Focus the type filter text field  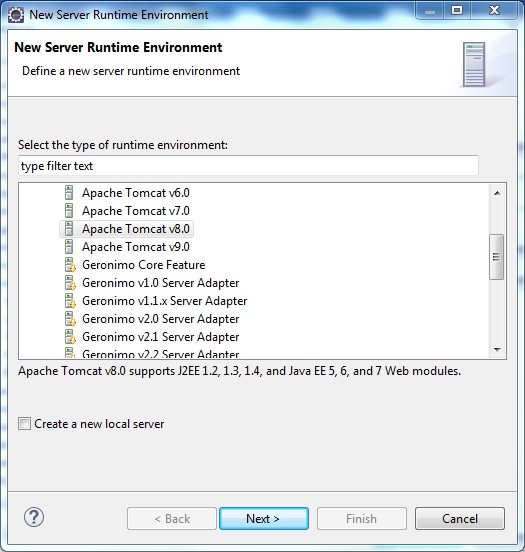[248, 165]
